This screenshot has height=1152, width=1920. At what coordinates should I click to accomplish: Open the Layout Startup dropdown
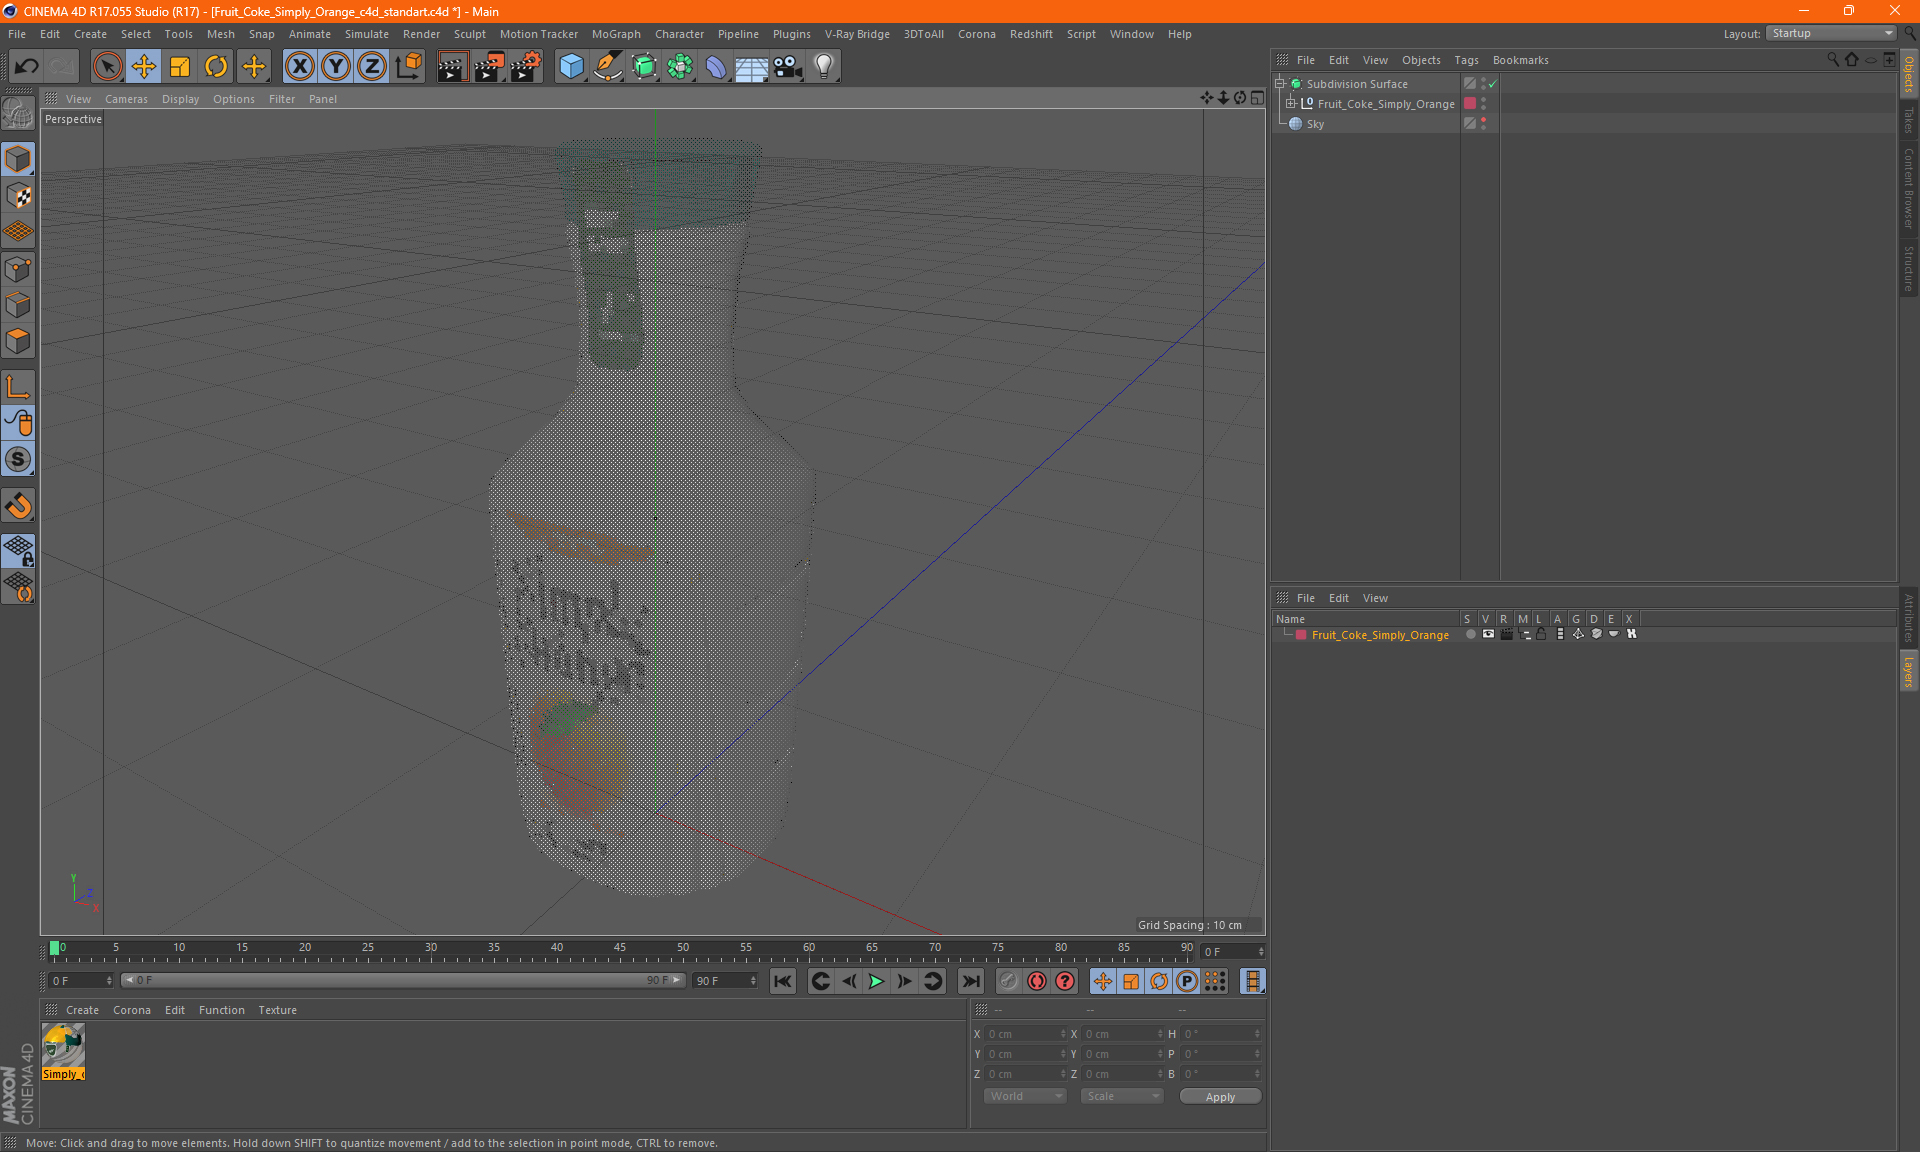tap(1831, 33)
